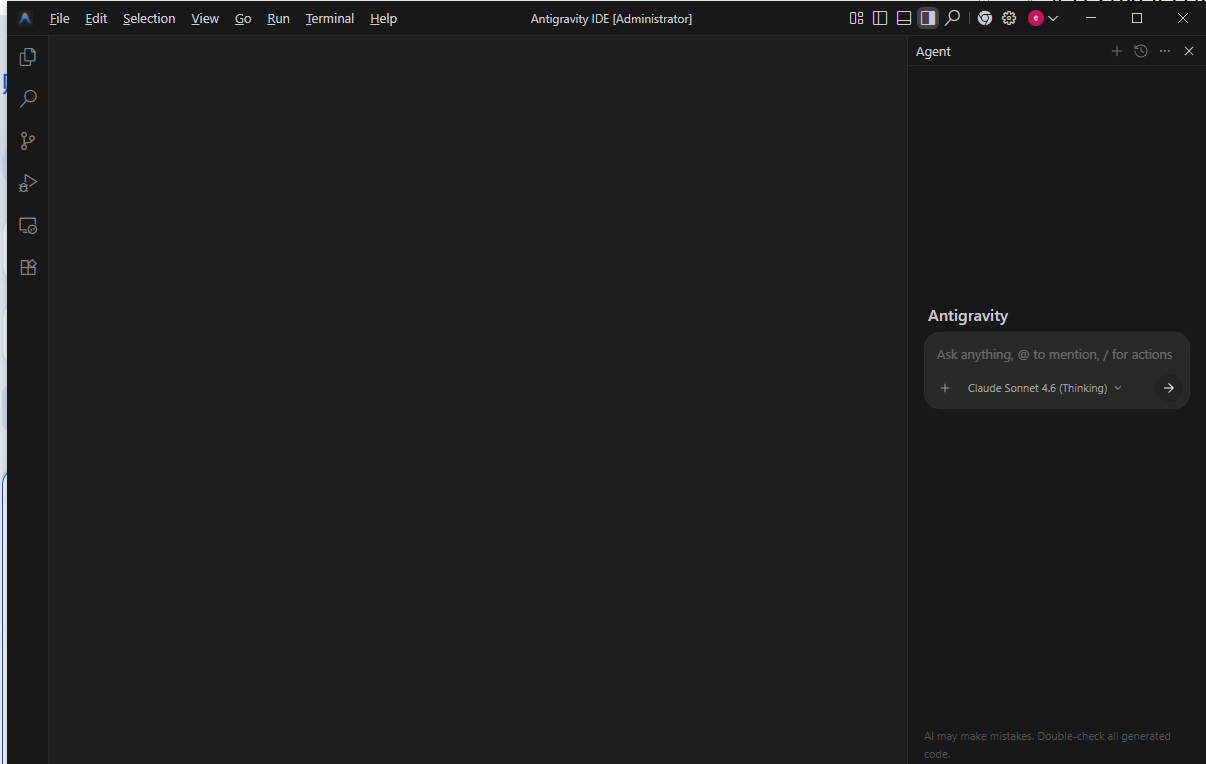Toggle the bottom panel
The image size is (1206, 764).
click(x=904, y=18)
